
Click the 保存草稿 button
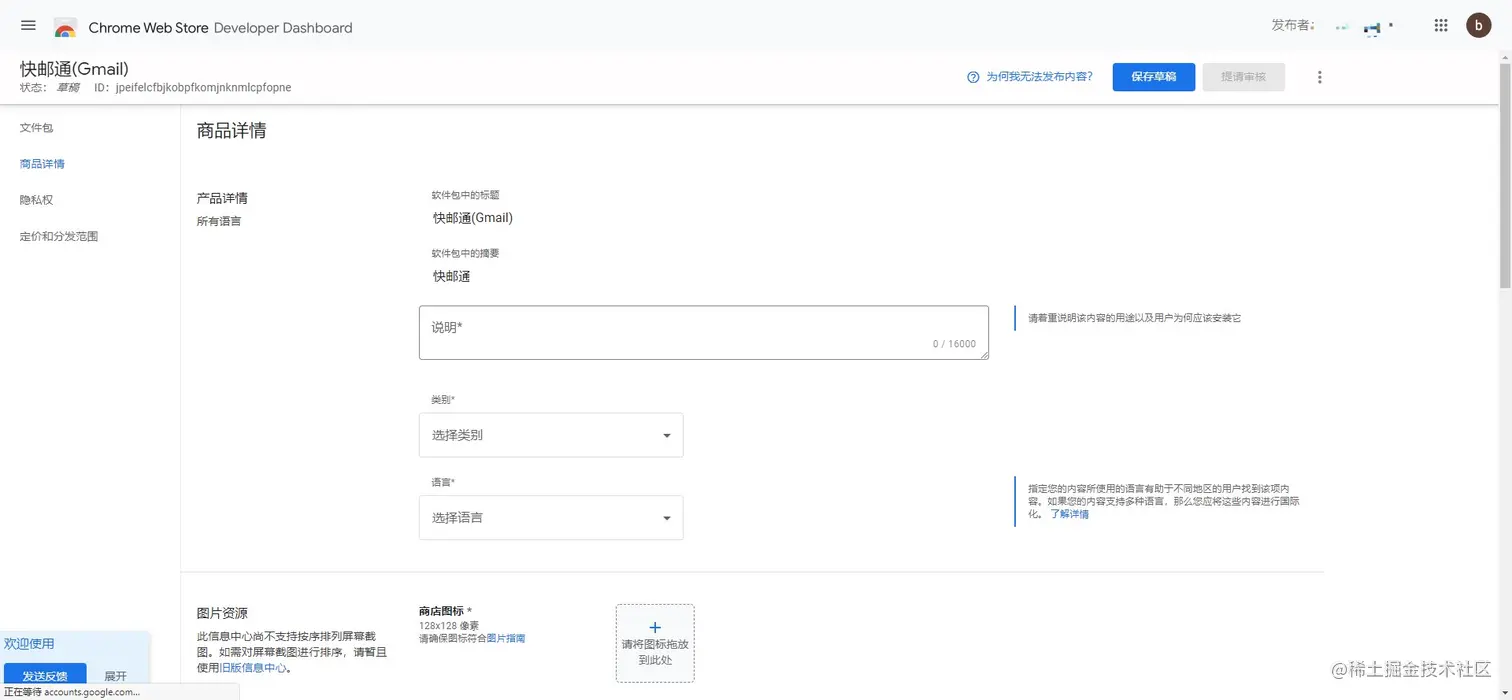click(1153, 77)
